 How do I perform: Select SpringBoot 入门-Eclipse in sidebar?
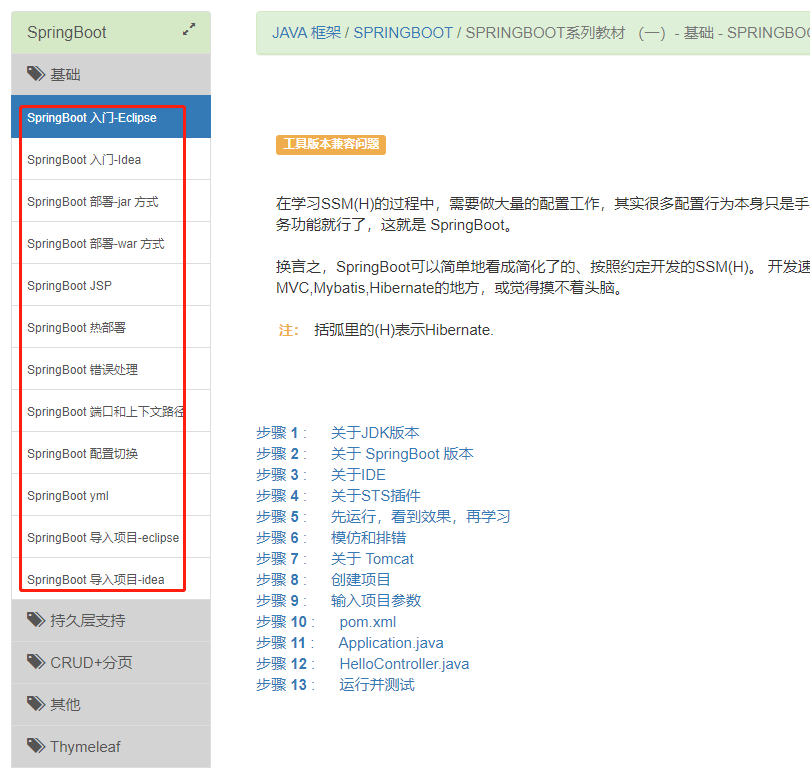point(111,117)
